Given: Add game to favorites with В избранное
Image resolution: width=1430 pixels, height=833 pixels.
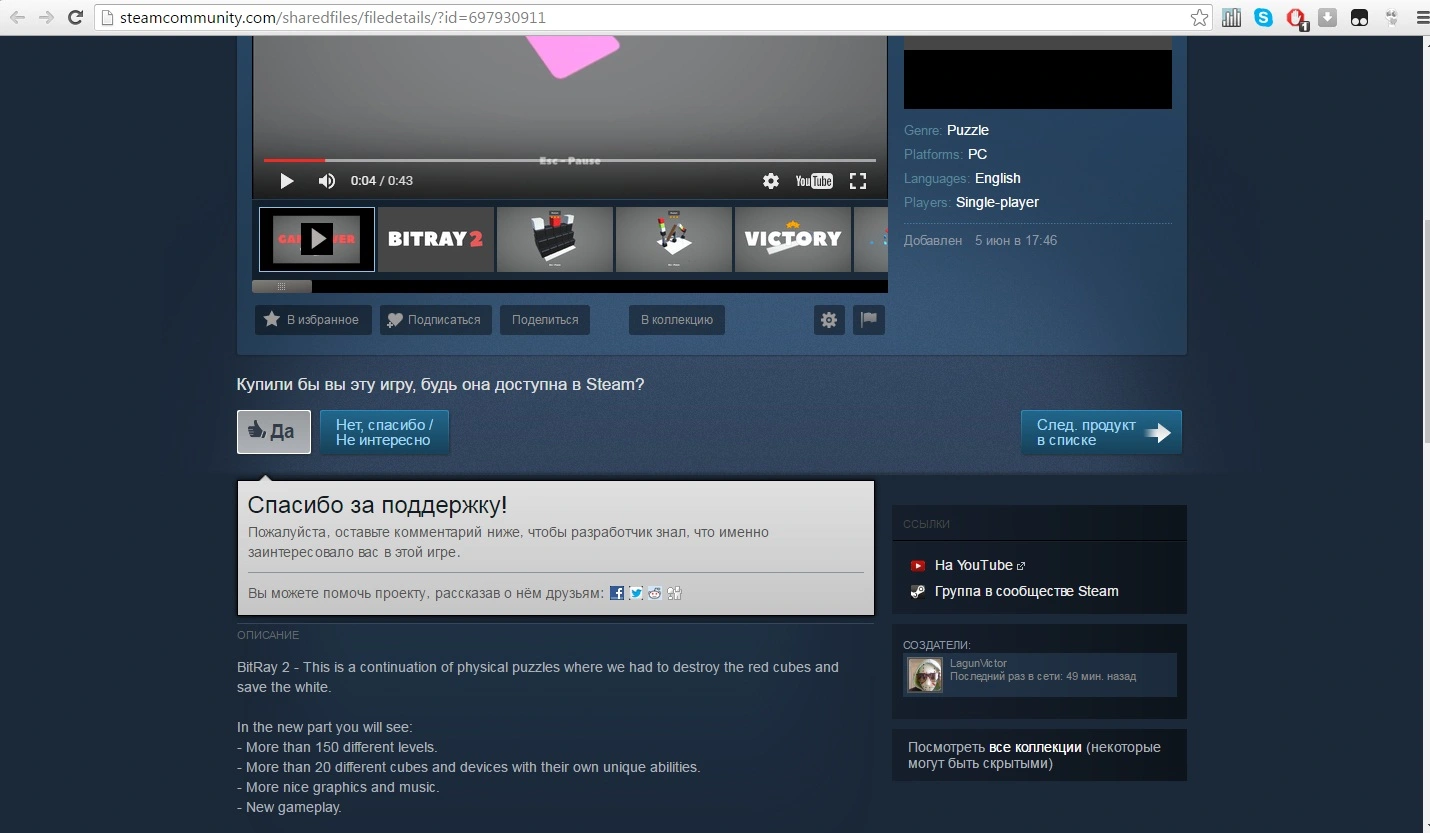Looking at the screenshot, I should [x=313, y=320].
